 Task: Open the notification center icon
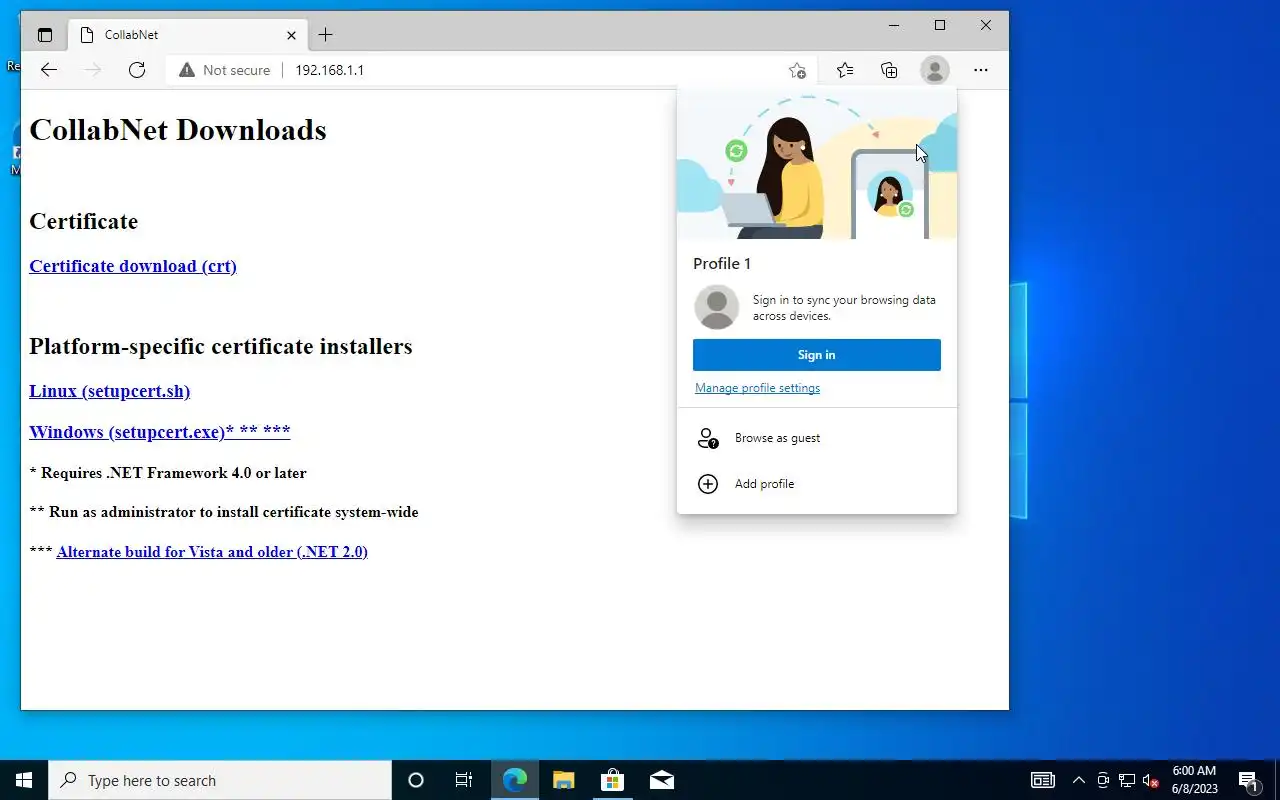click(x=1248, y=780)
